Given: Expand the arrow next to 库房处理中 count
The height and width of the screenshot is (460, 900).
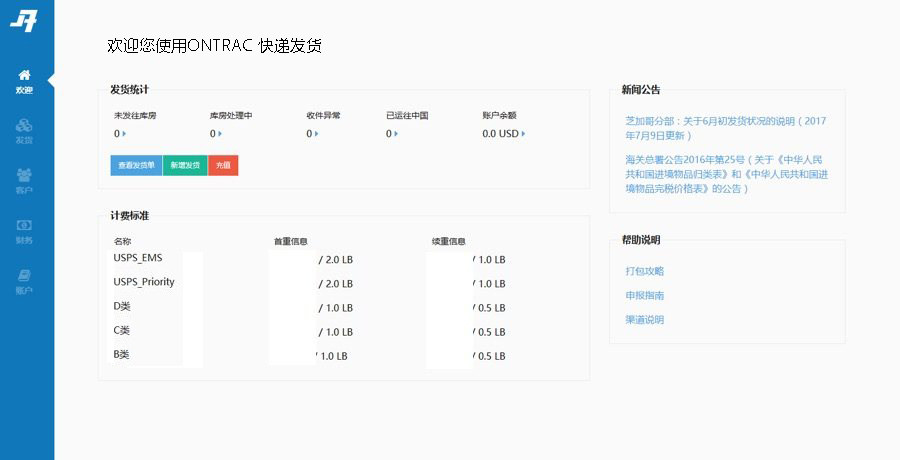Looking at the screenshot, I should tap(221, 134).
